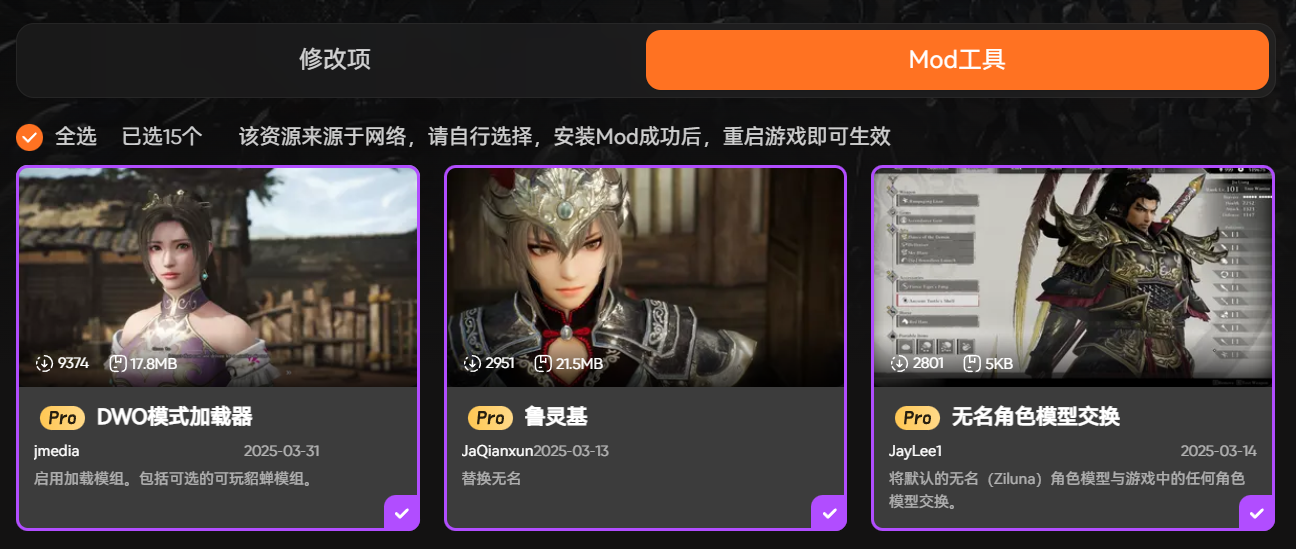Click the file size icon showing 21.5MB
1296x549 pixels.
(543, 363)
